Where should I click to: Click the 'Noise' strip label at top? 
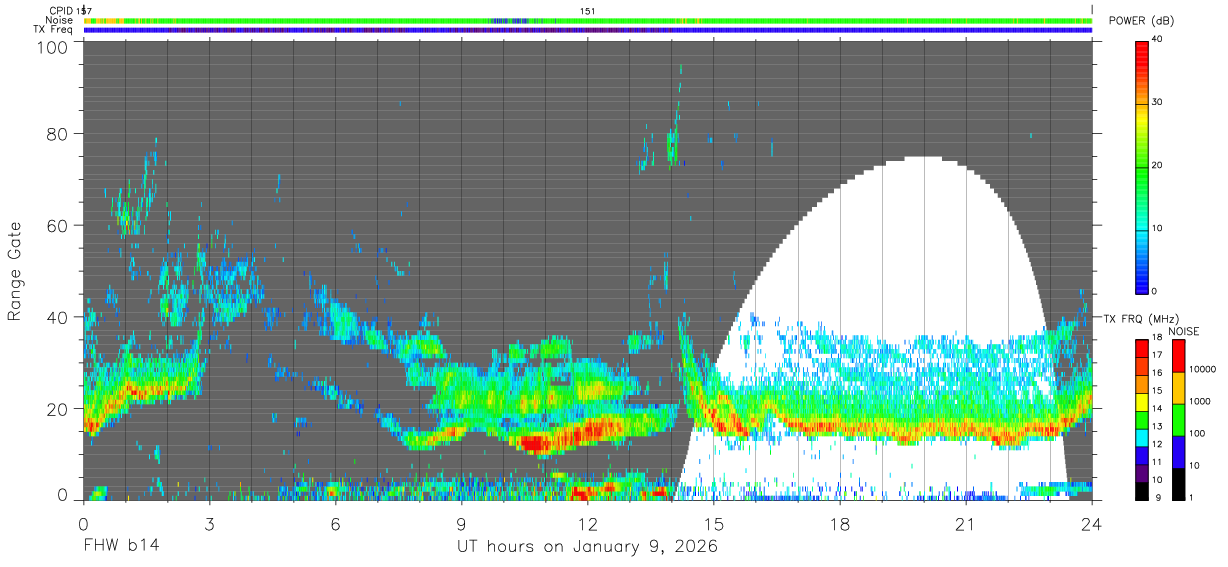pos(59,20)
